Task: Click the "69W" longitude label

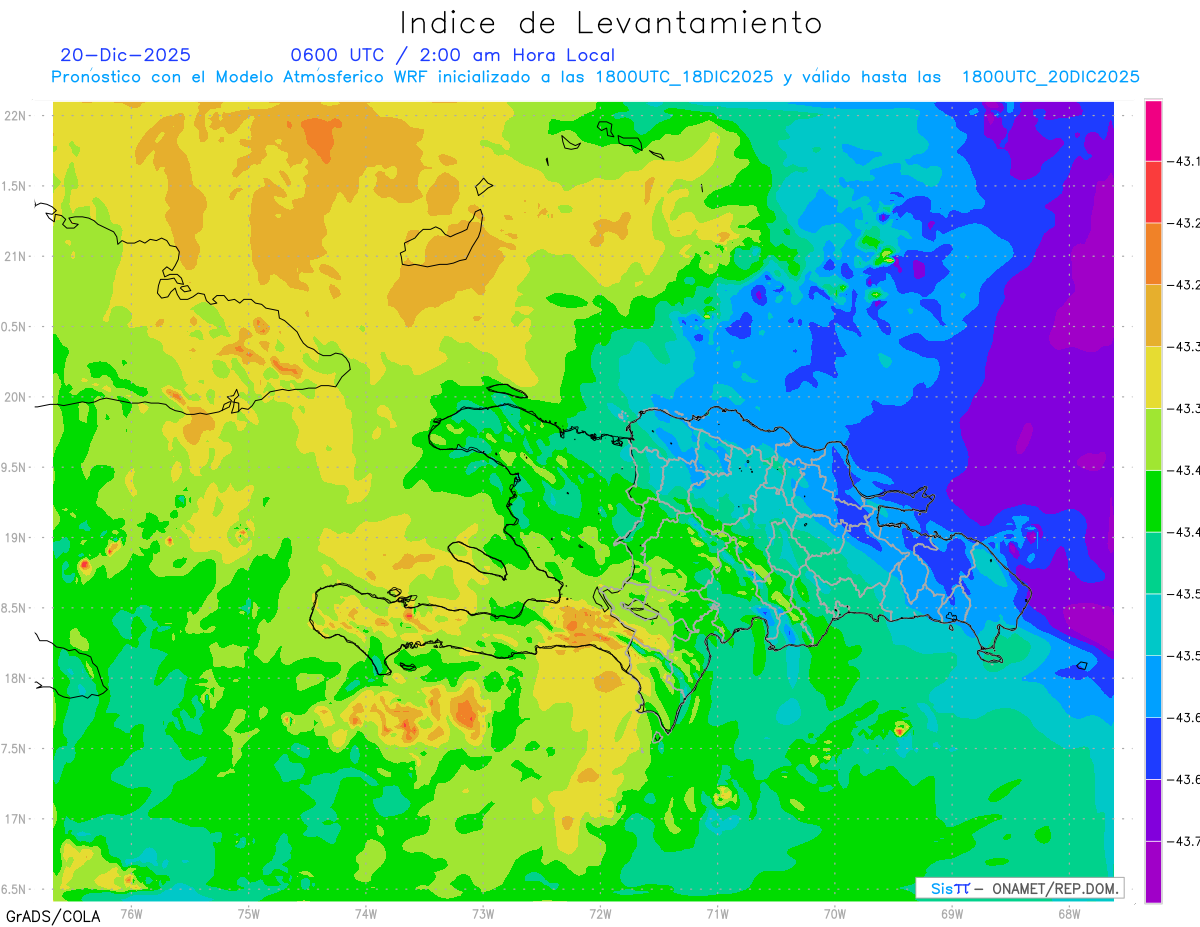Action: click(952, 913)
